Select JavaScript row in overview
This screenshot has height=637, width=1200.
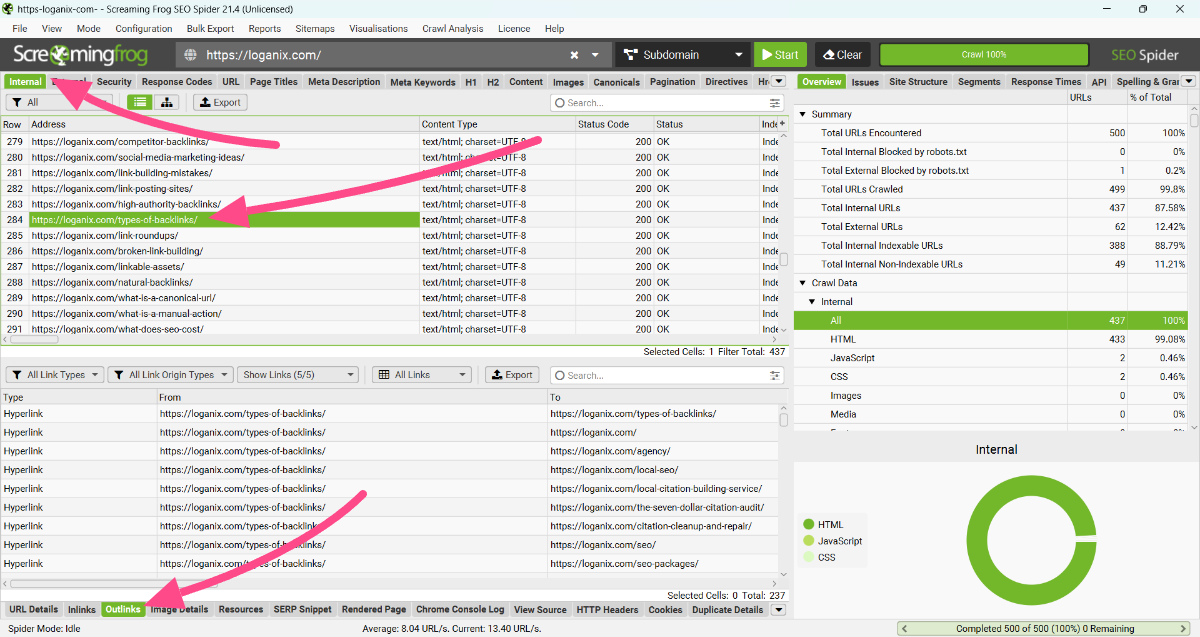pyautogui.click(x=990, y=358)
